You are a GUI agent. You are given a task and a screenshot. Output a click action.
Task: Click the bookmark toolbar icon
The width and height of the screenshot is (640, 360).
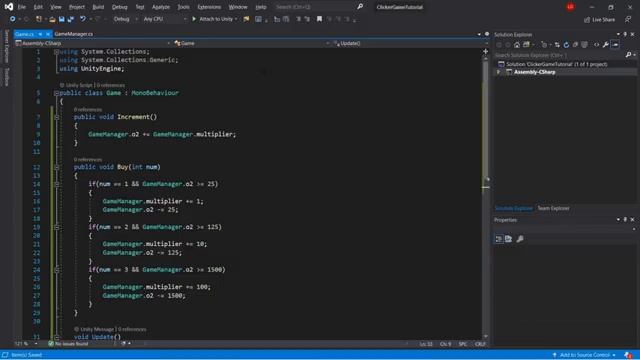(320, 19)
